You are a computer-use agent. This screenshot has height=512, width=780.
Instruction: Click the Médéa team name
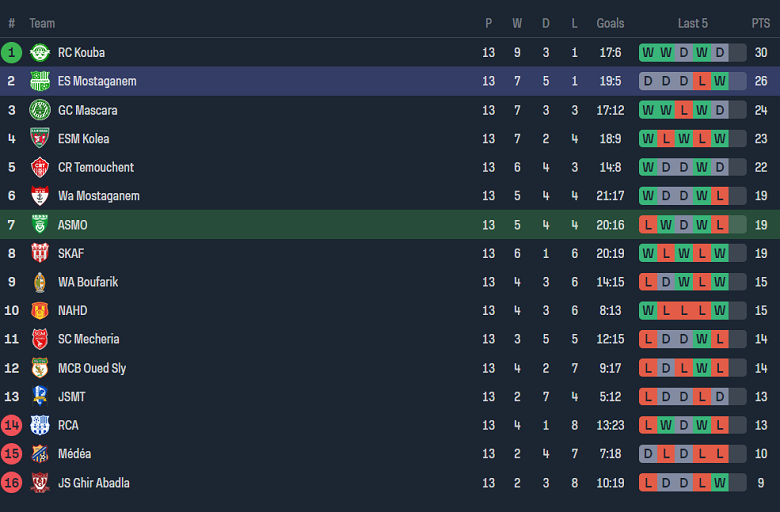click(x=74, y=454)
